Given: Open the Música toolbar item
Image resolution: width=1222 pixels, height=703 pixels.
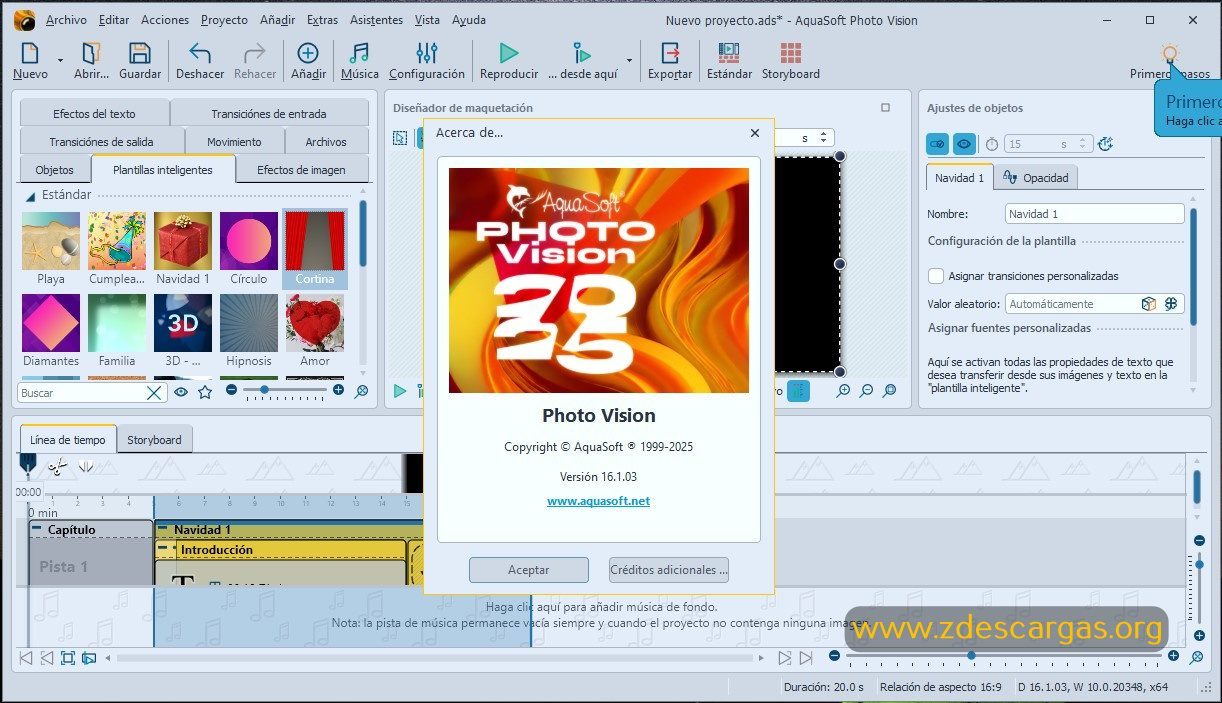Looking at the screenshot, I should coord(359,53).
